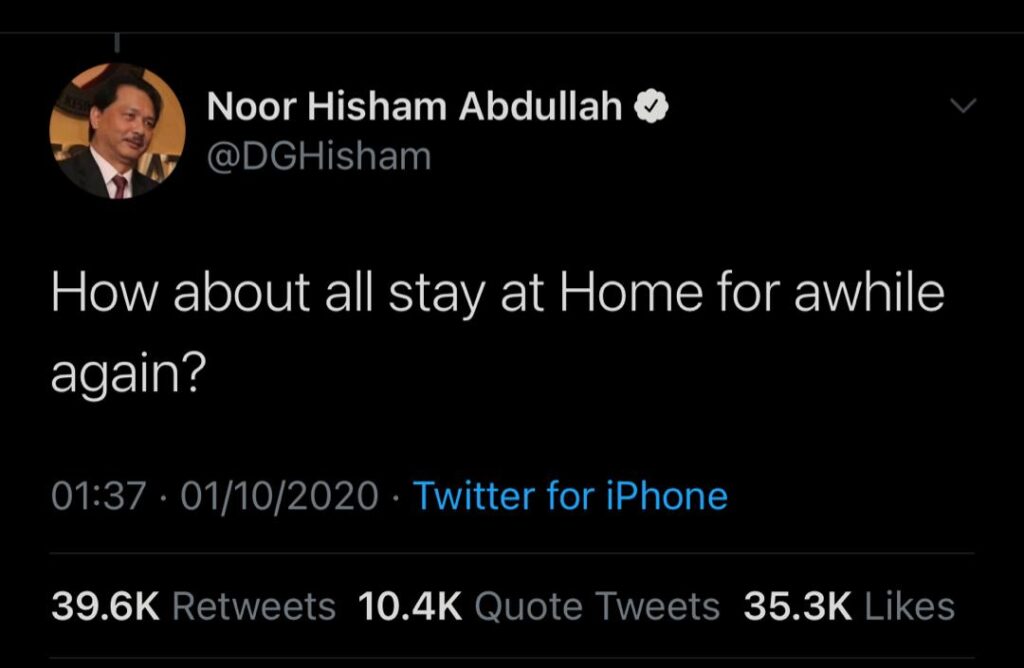Click the 01:37 timestamp
This screenshot has width=1024, height=668.
click(x=98, y=496)
